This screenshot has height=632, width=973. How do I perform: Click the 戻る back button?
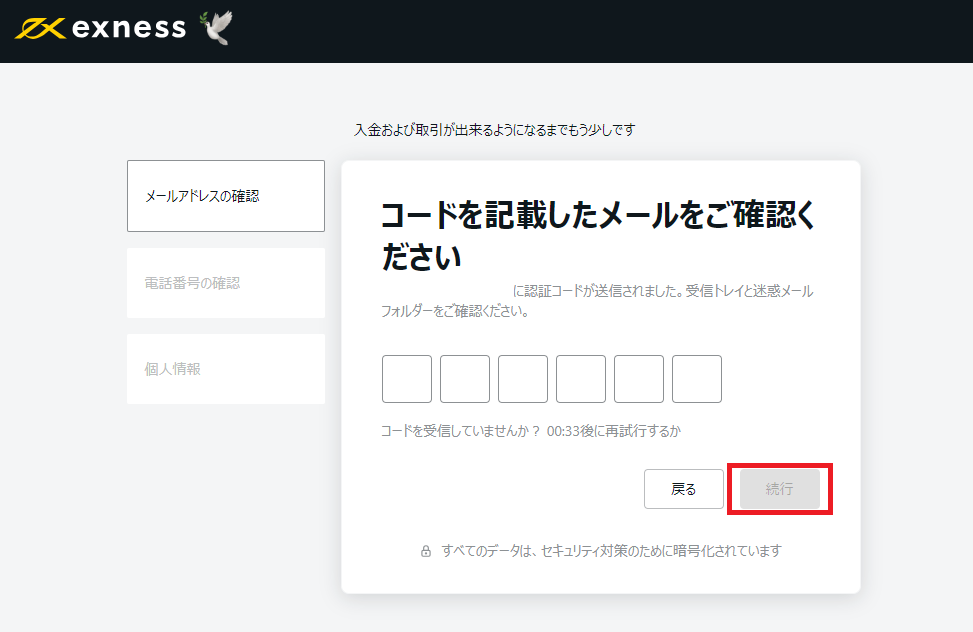click(x=684, y=489)
